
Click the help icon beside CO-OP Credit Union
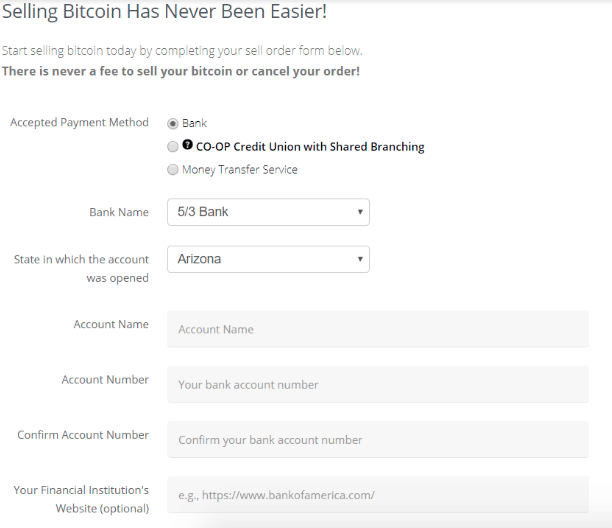(188, 145)
